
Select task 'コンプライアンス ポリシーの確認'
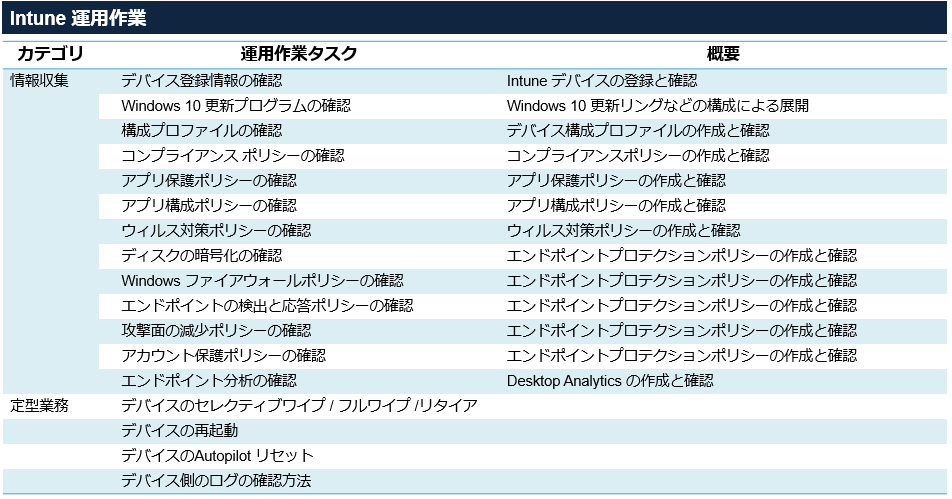[233, 155]
